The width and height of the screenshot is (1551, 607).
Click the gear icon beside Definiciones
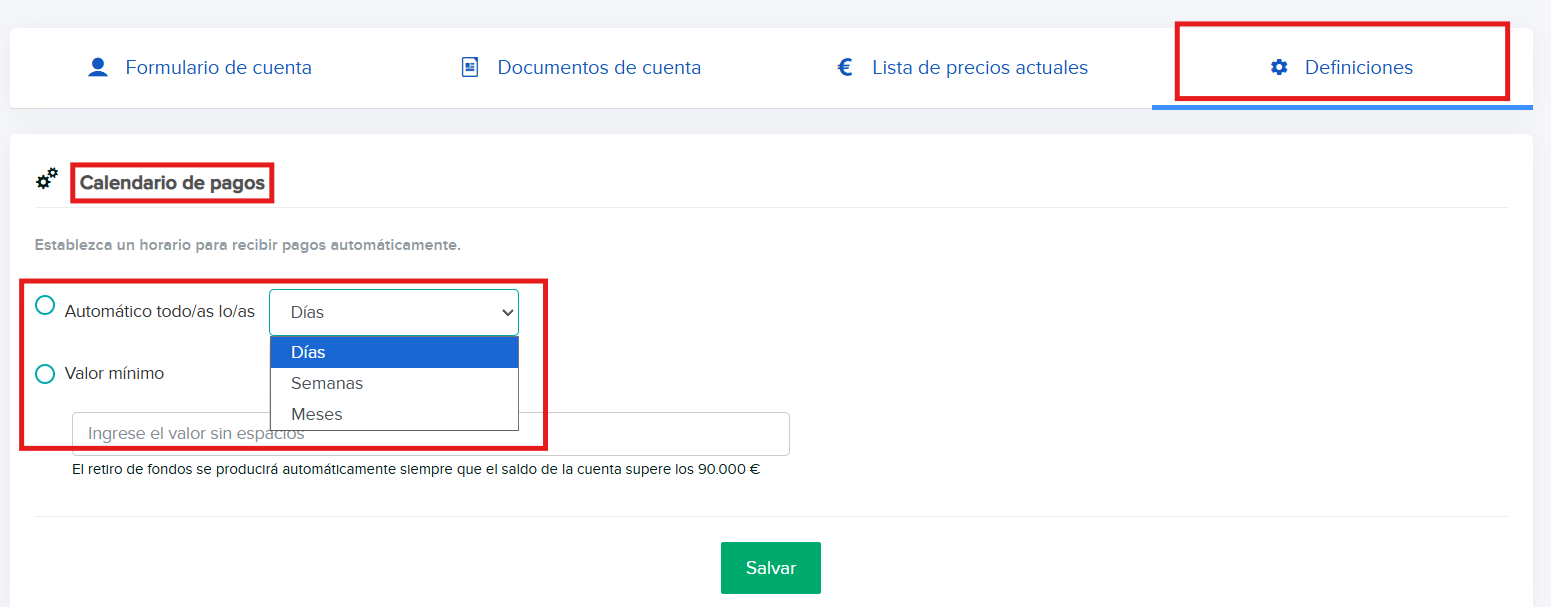click(x=1278, y=68)
